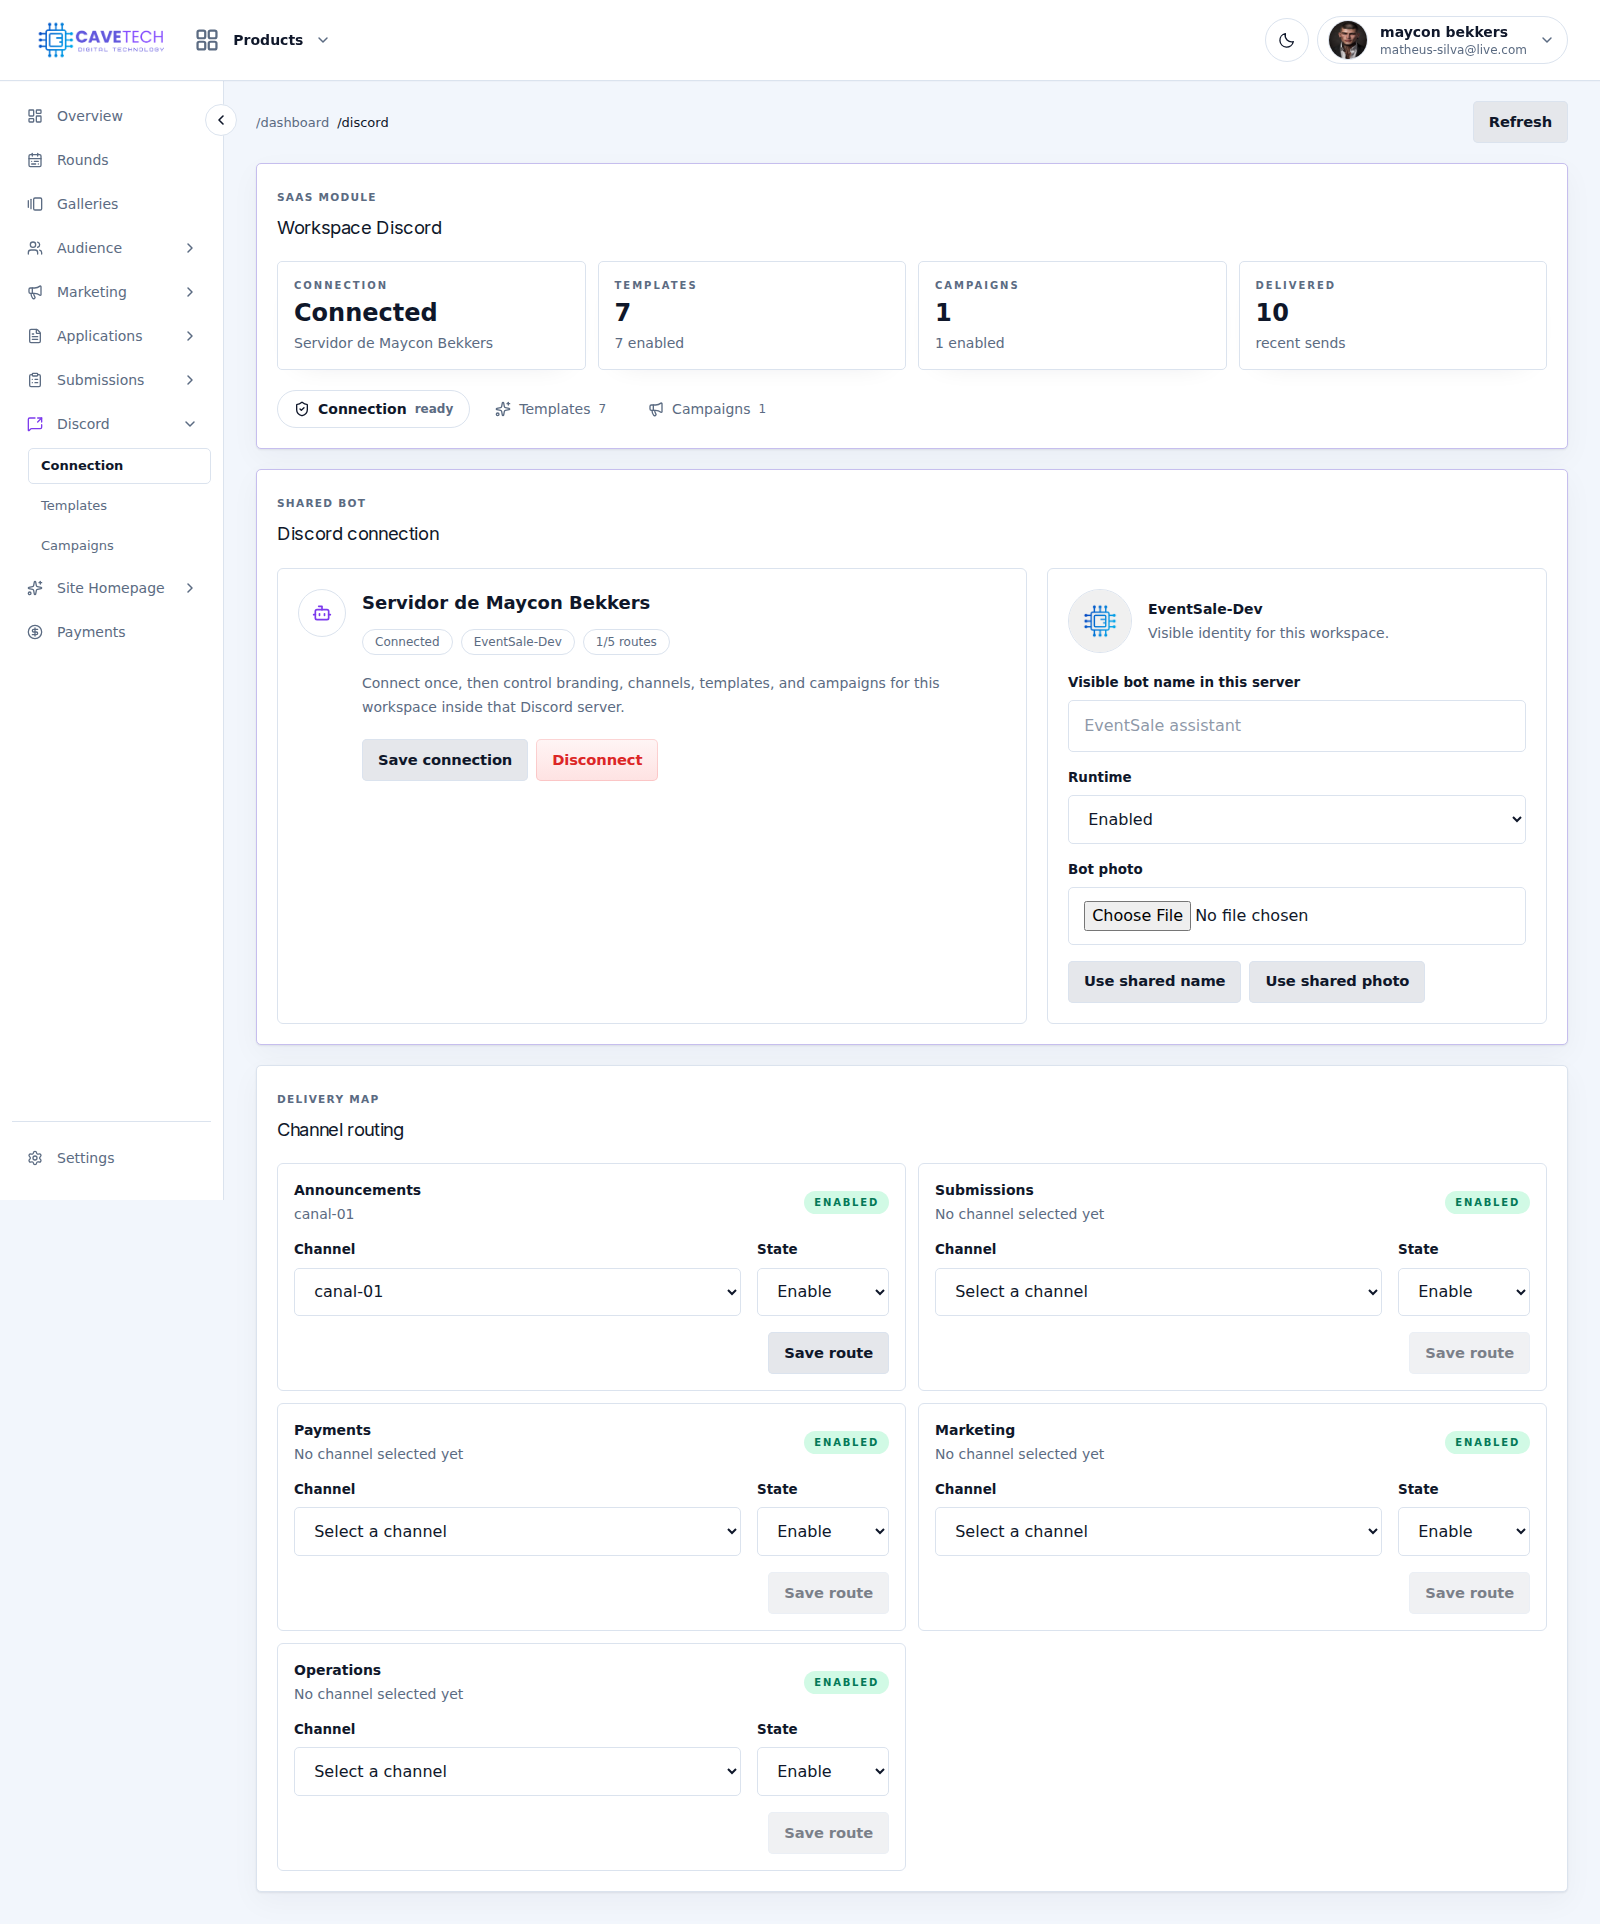The height and width of the screenshot is (1924, 1600).
Task: Expand the Marketing submenu
Action: coord(190,292)
